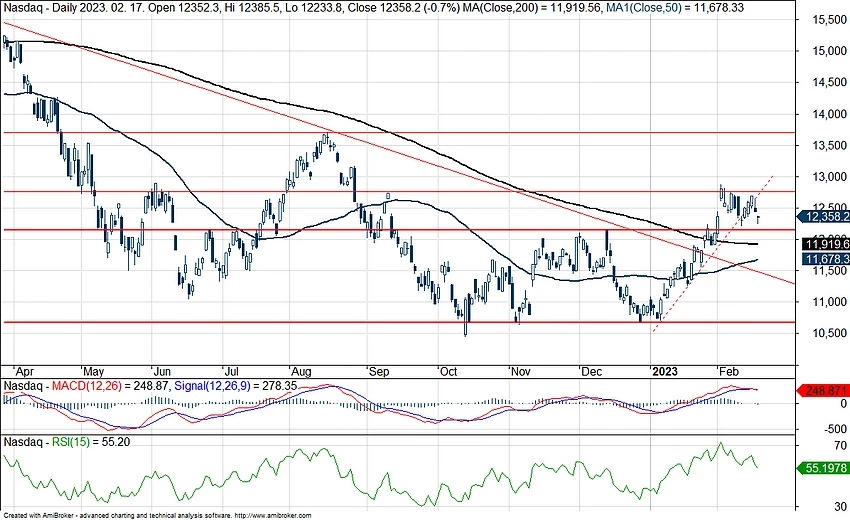This screenshot has width=850, height=520.
Task: Click the 55.1978 RSI value label
Action: [824, 467]
